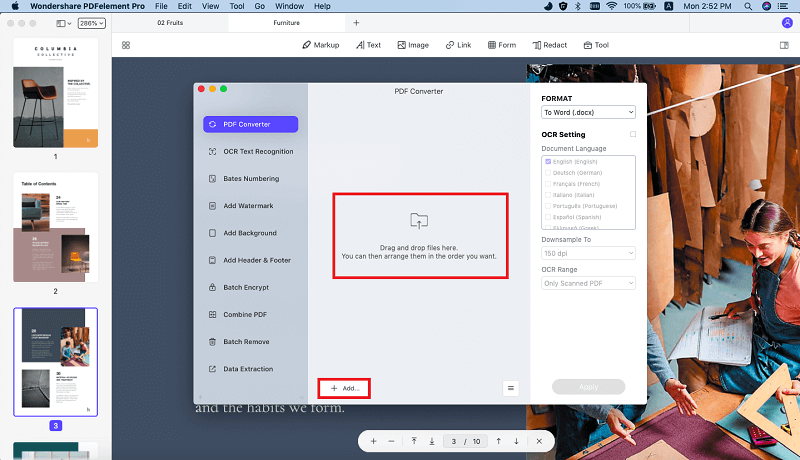Toggle Français (French) checkbox
Image resolution: width=800 pixels, height=460 pixels.
[x=548, y=184]
